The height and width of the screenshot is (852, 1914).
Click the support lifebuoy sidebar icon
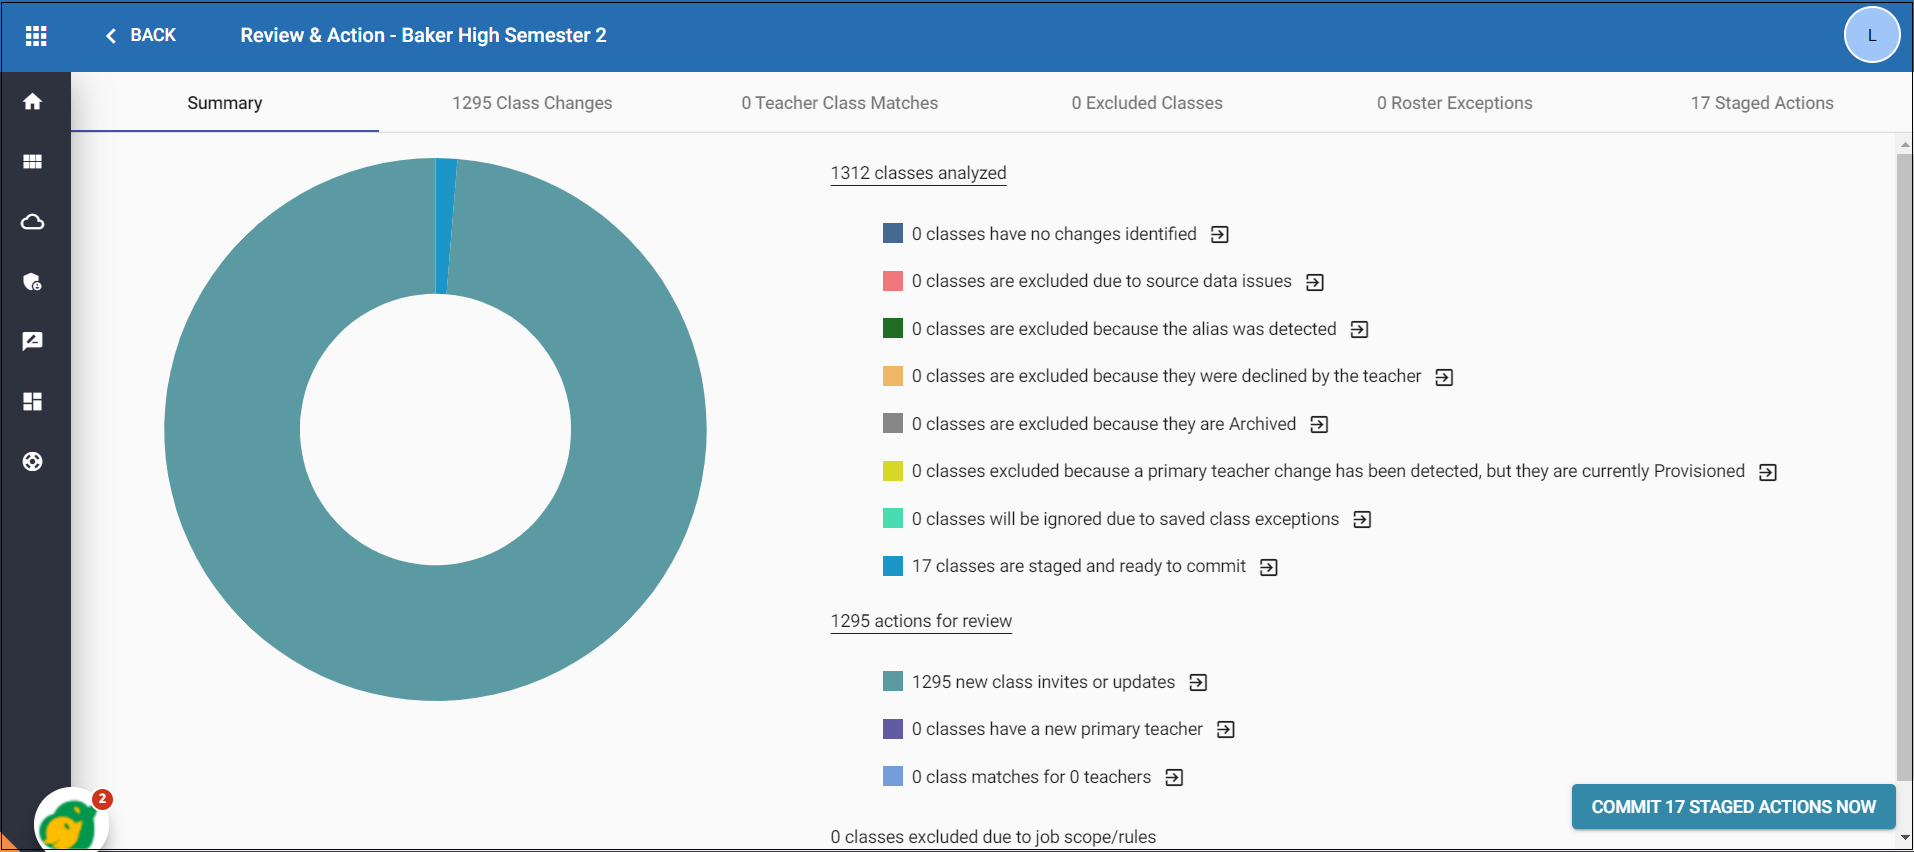(x=33, y=462)
